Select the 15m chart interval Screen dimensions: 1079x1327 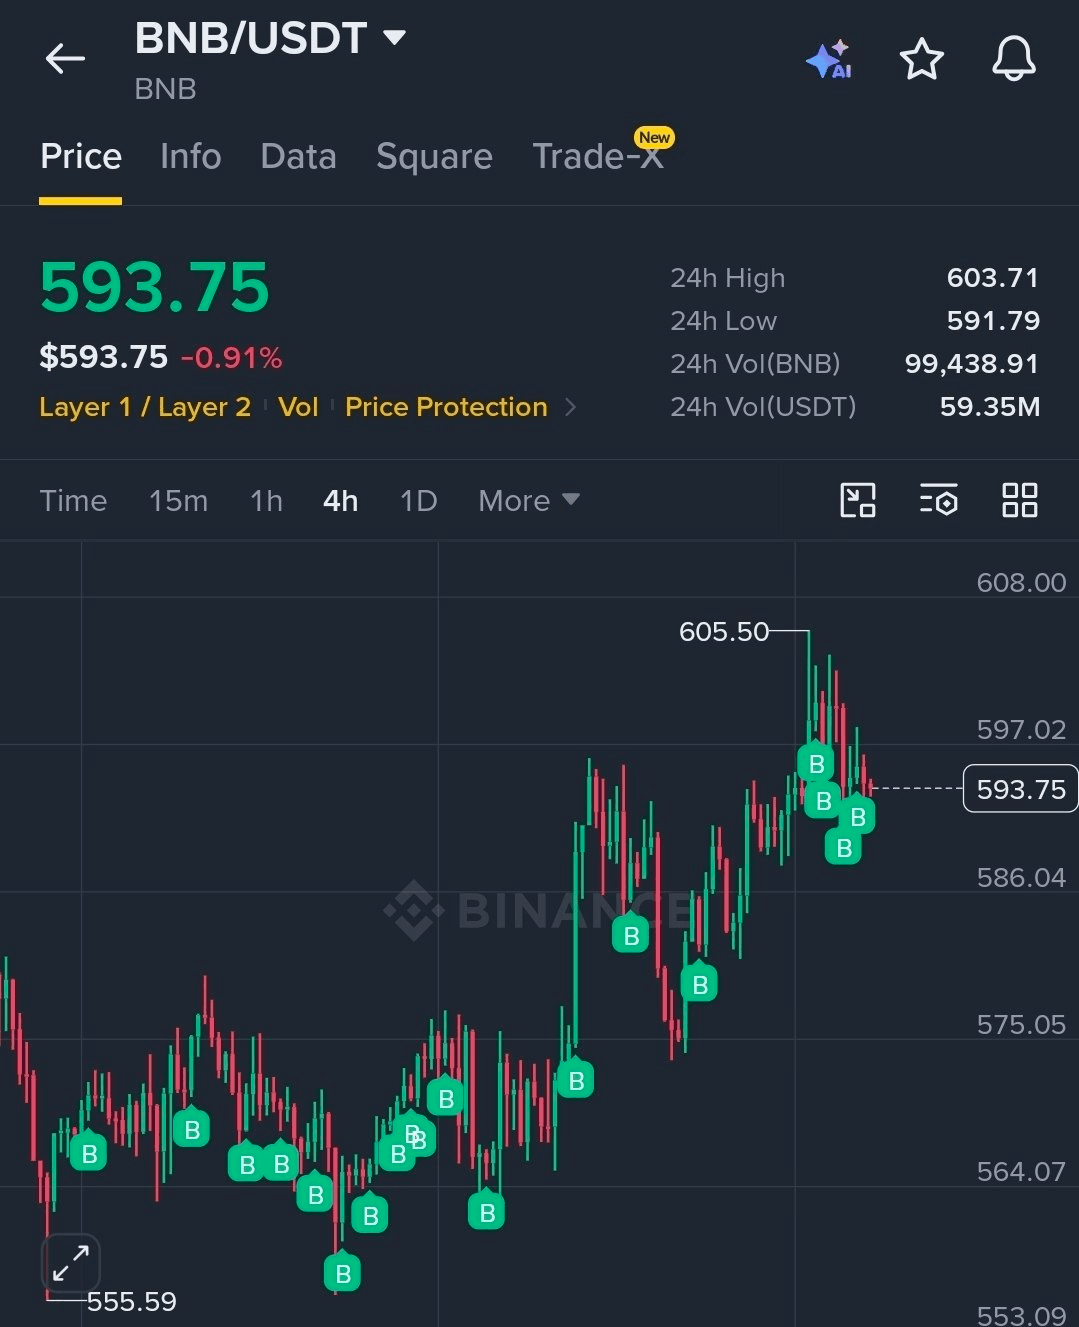pyautogui.click(x=178, y=500)
